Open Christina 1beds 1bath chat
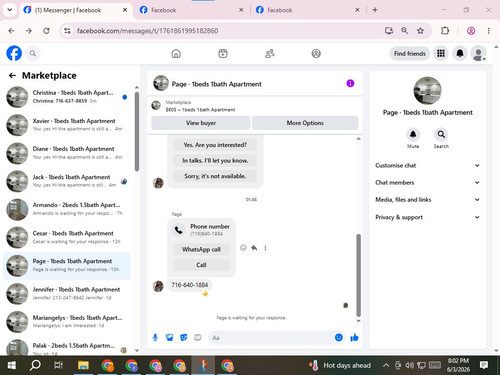500x375 pixels. 67,97
